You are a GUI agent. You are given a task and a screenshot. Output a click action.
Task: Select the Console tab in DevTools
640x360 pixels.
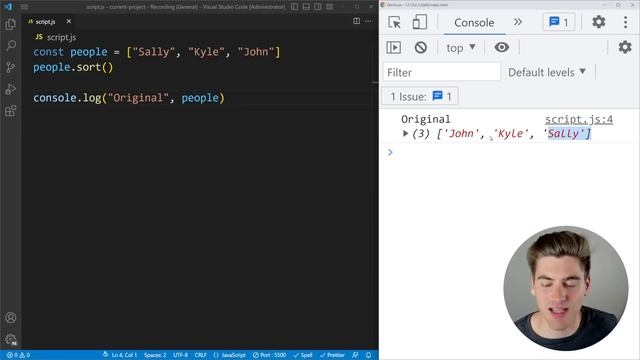(x=474, y=23)
